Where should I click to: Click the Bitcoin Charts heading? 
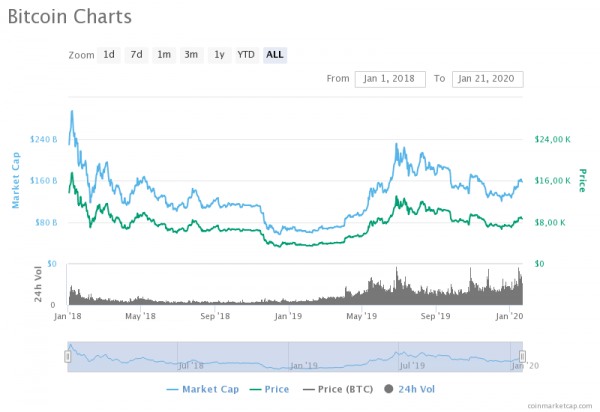click(70, 17)
